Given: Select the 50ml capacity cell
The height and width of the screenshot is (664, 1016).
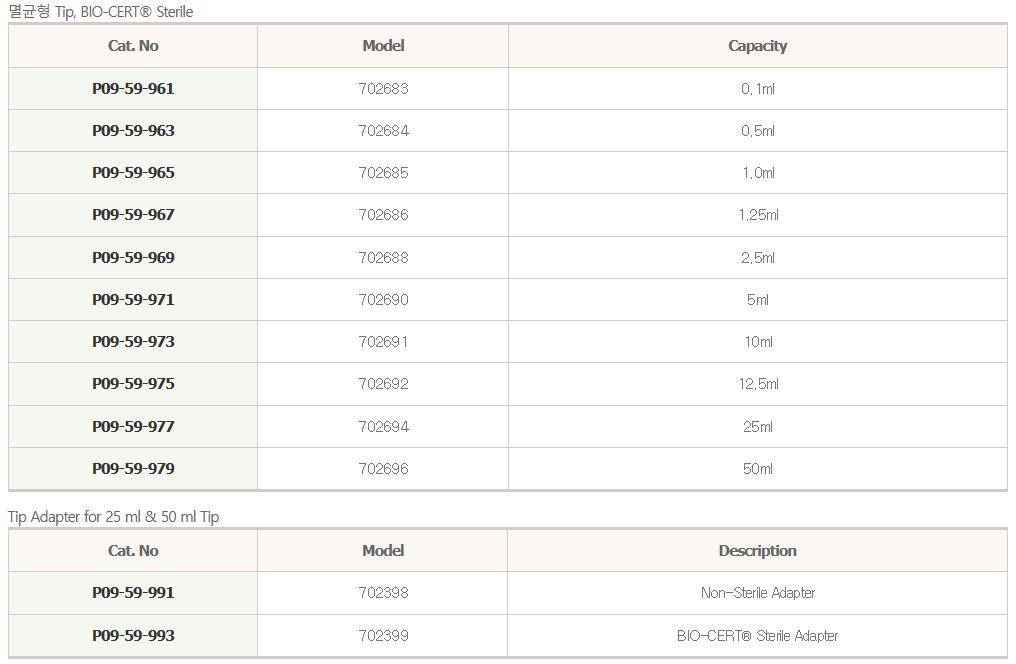Looking at the screenshot, I should [758, 469].
